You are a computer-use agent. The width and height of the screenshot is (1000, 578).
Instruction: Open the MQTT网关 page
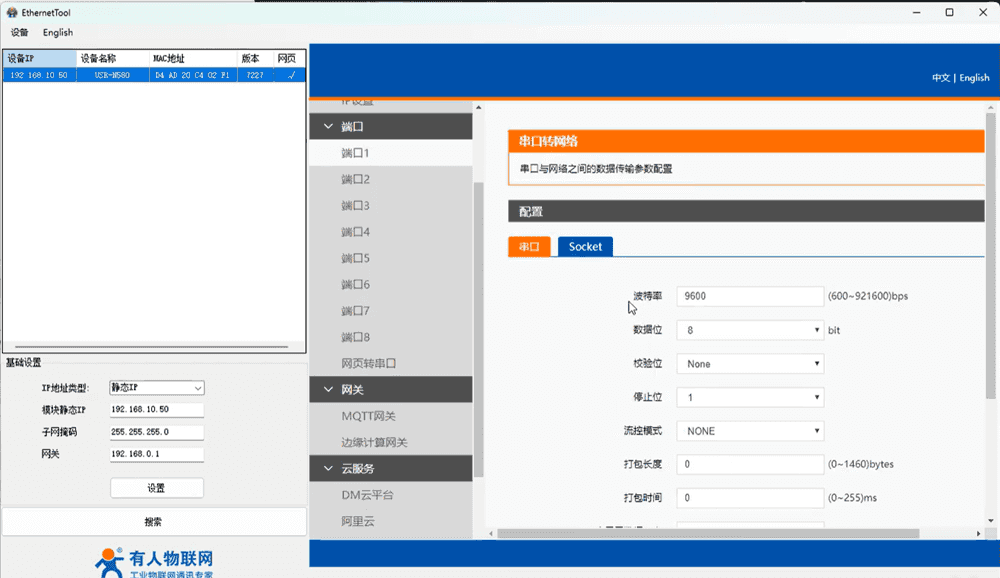coord(368,416)
